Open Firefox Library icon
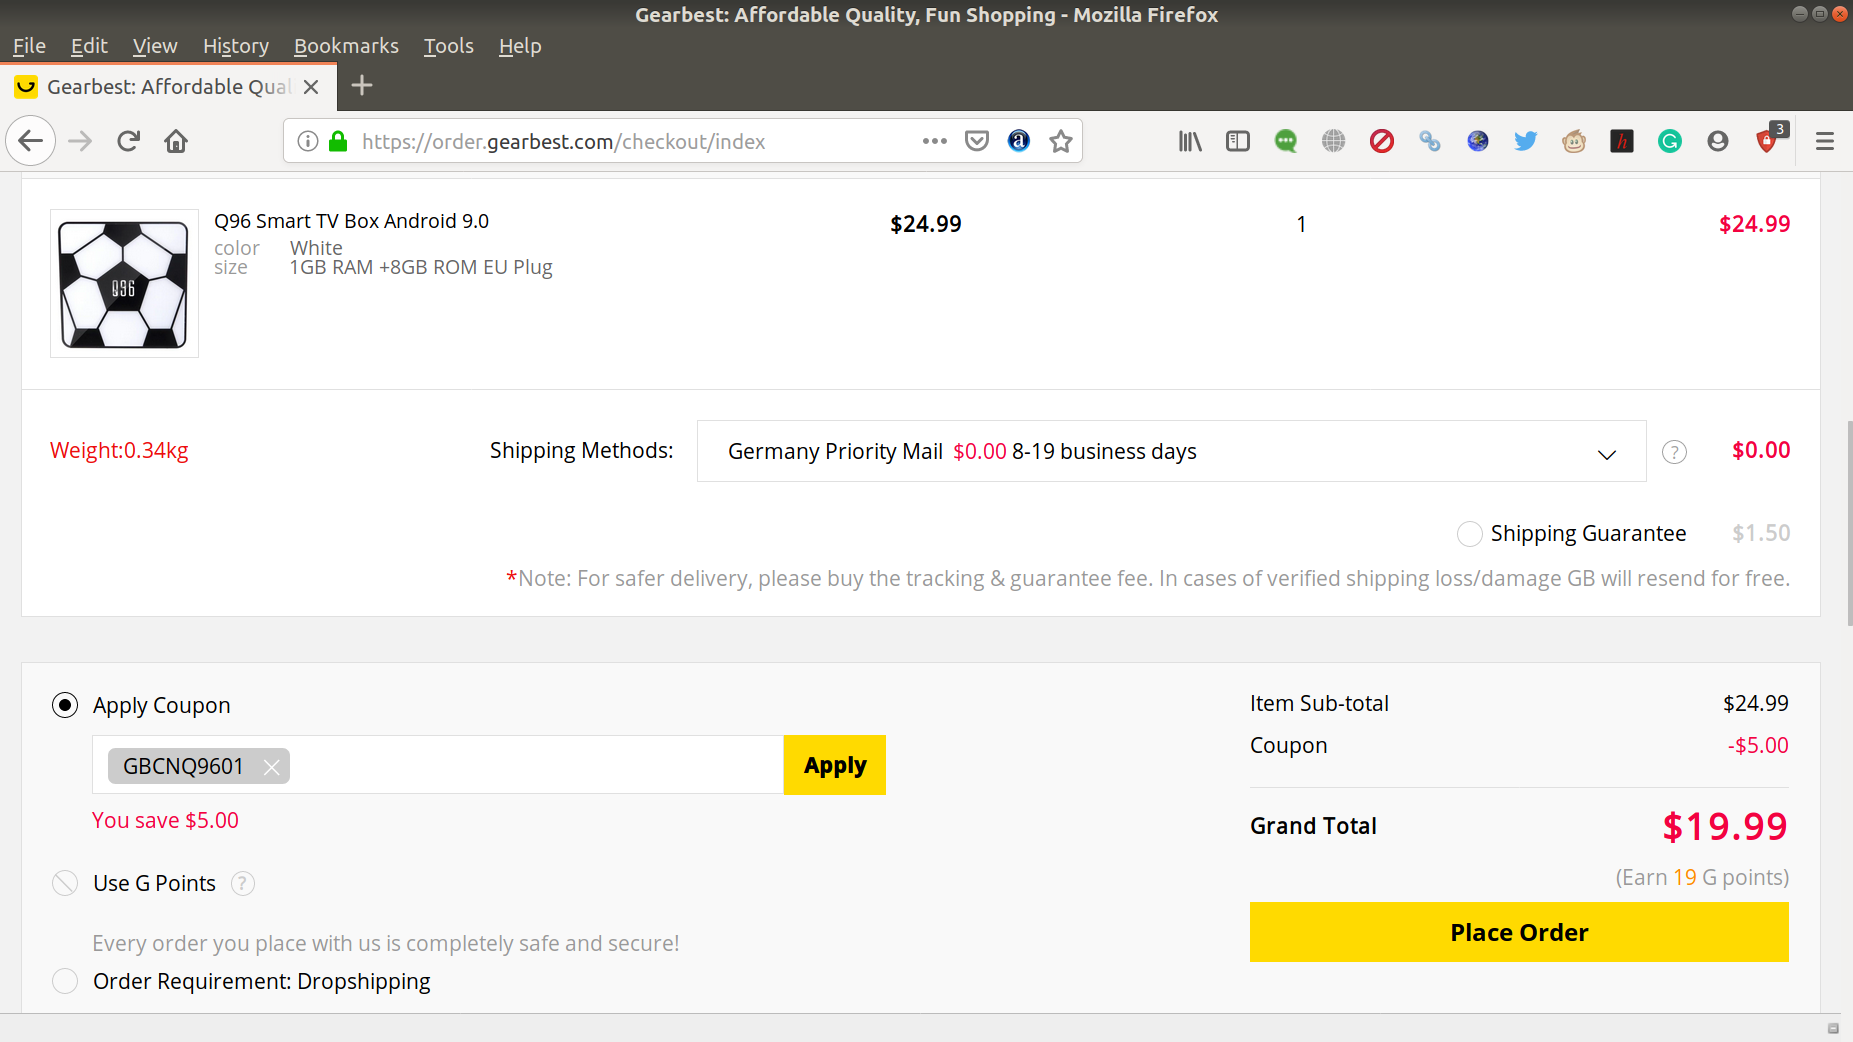This screenshot has height=1042, width=1853. (x=1190, y=141)
